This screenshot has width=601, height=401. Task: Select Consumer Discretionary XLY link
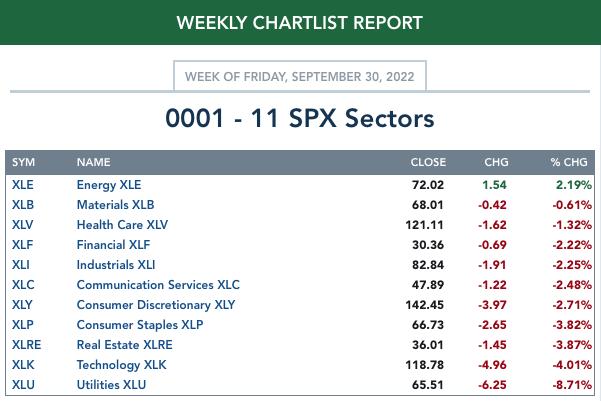tap(156, 304)
